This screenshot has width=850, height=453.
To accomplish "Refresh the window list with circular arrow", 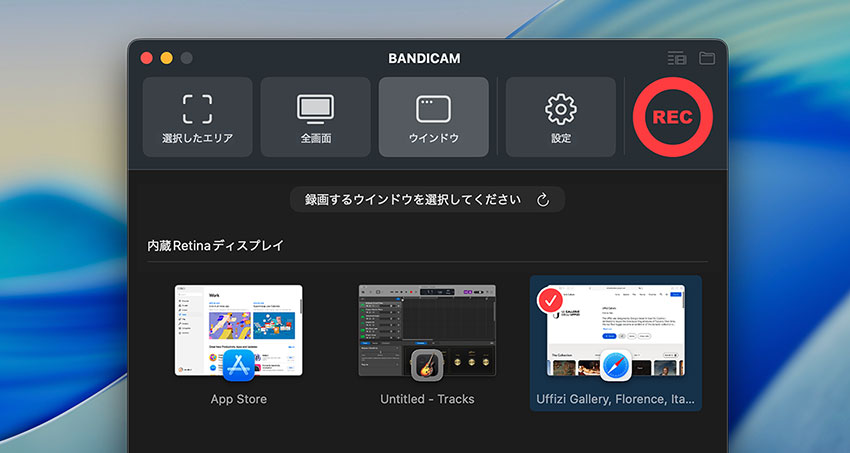I will [x=543, y=200].
